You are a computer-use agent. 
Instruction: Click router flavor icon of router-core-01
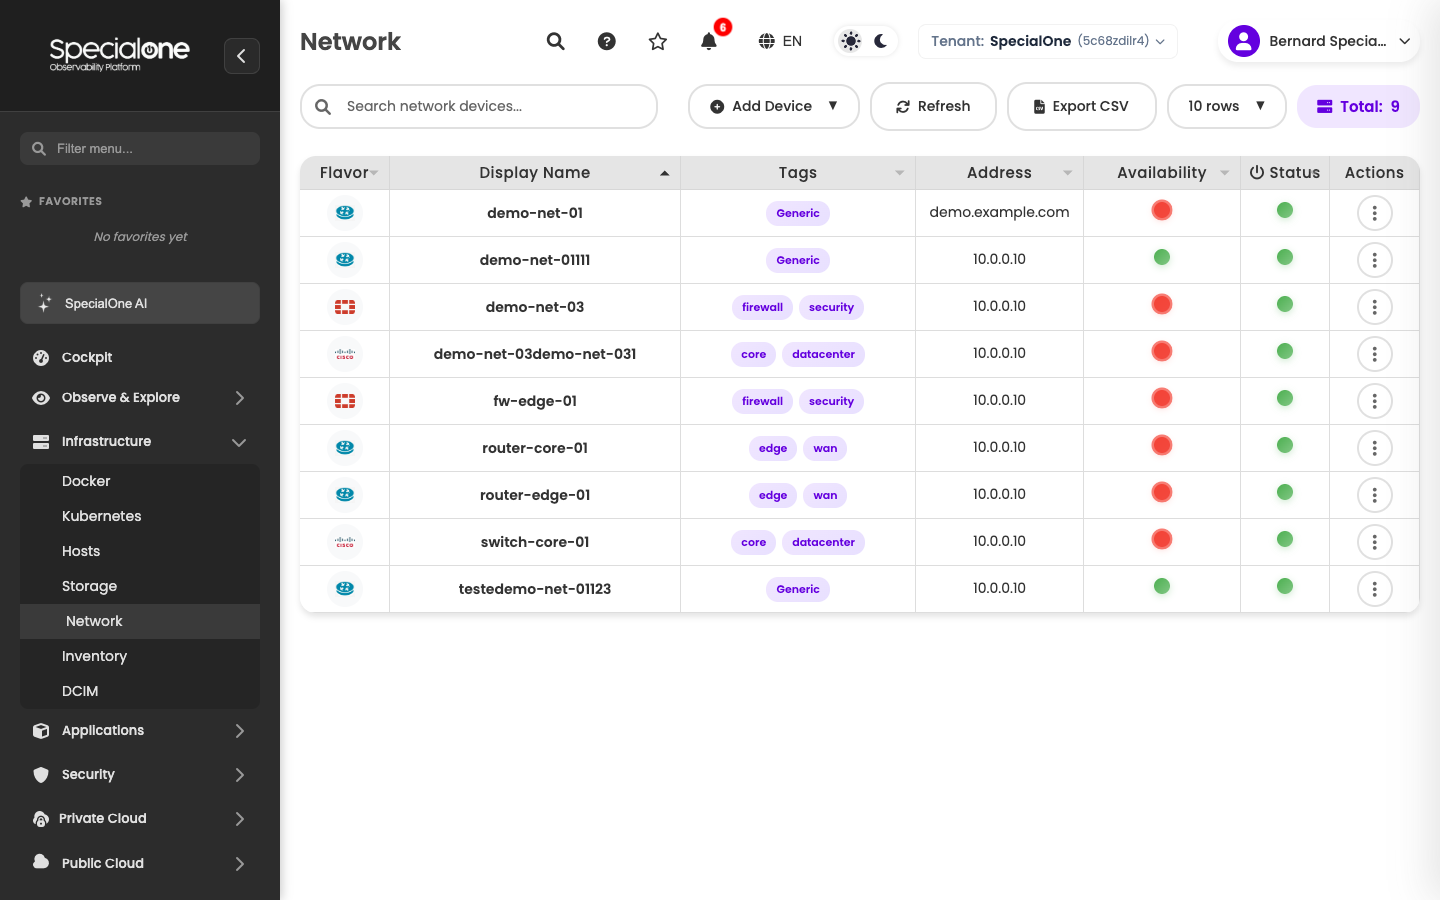tap(345, 448)
